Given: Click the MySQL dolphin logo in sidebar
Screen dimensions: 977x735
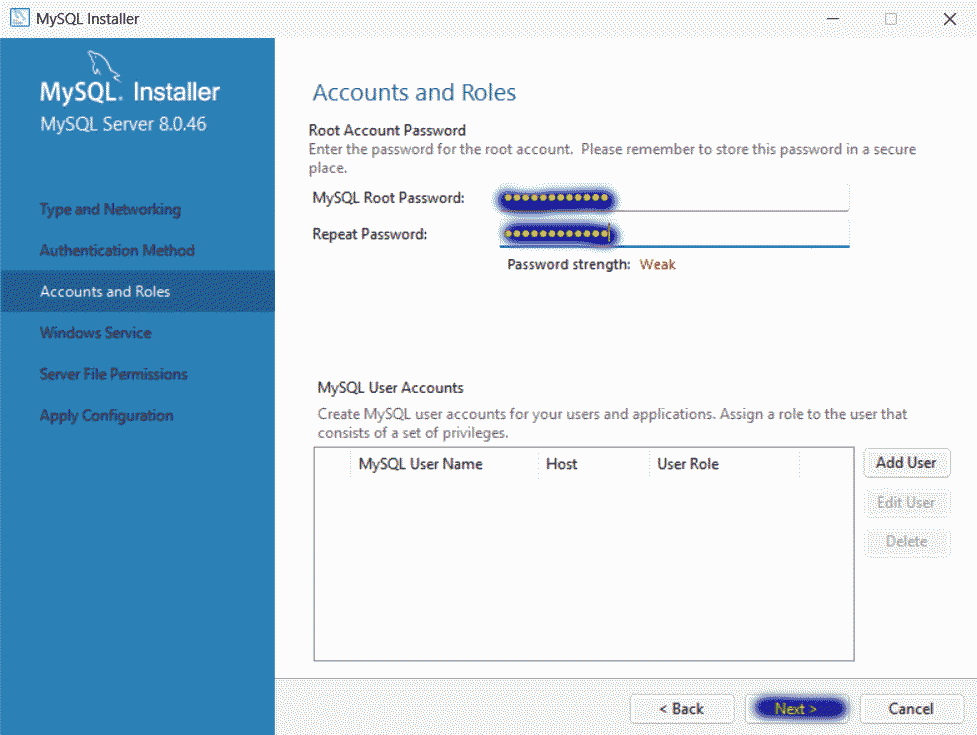Looking at the screenshot, I should (103, 65).
